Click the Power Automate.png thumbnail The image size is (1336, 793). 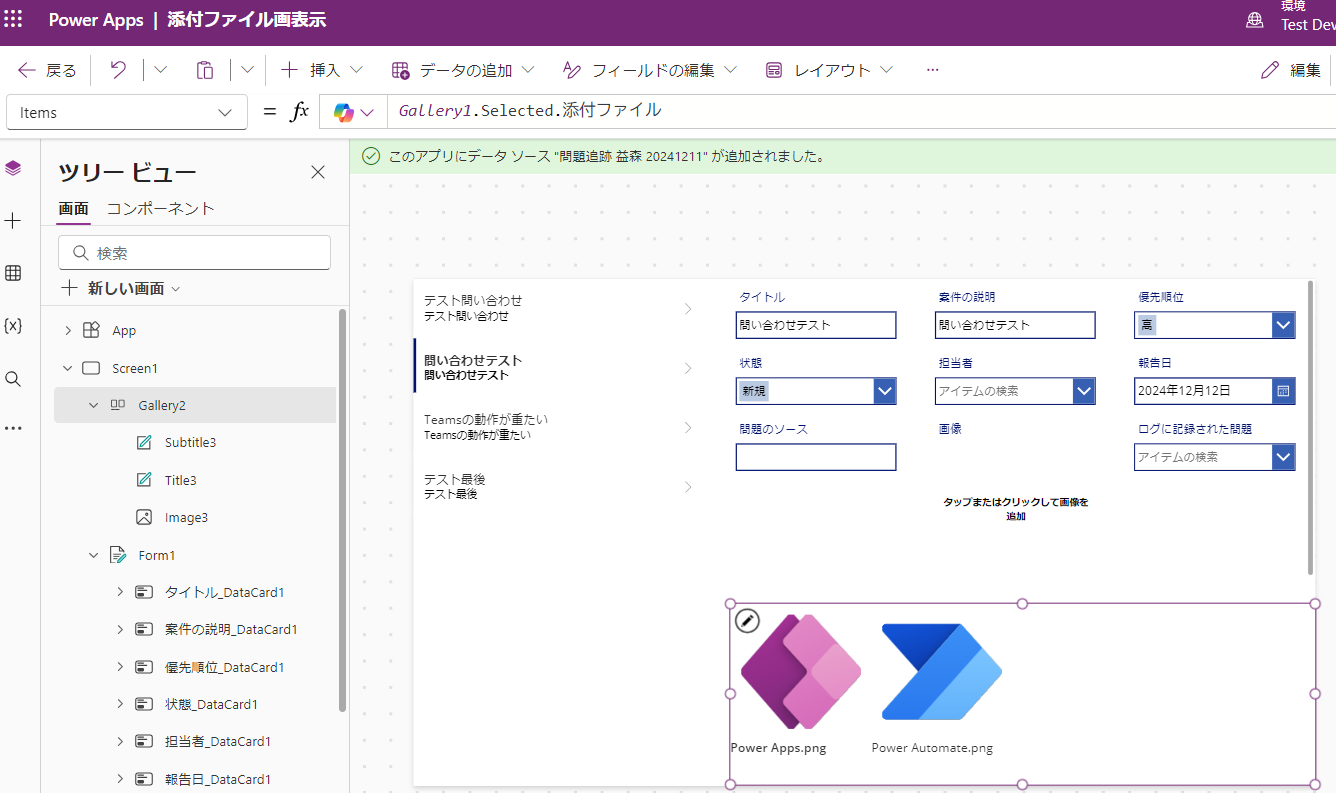941,672
